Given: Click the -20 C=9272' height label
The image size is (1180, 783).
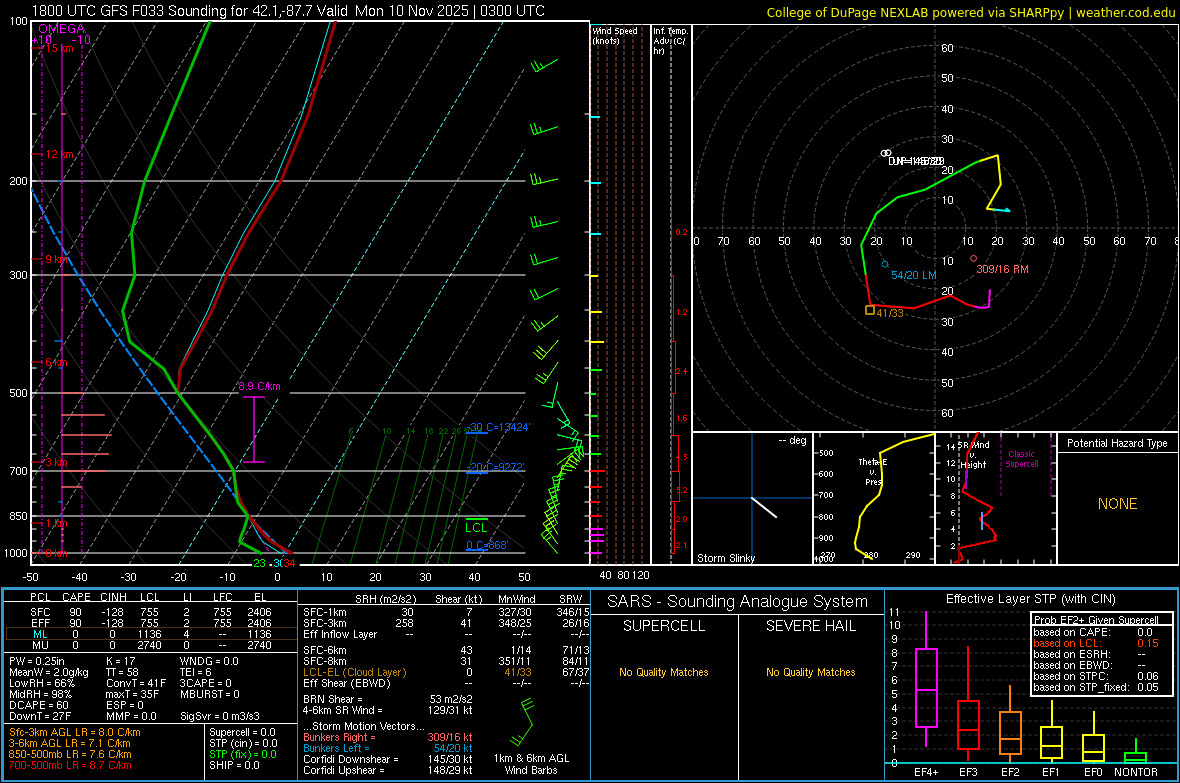Looking at the screenshot, I should pos(495,467).
